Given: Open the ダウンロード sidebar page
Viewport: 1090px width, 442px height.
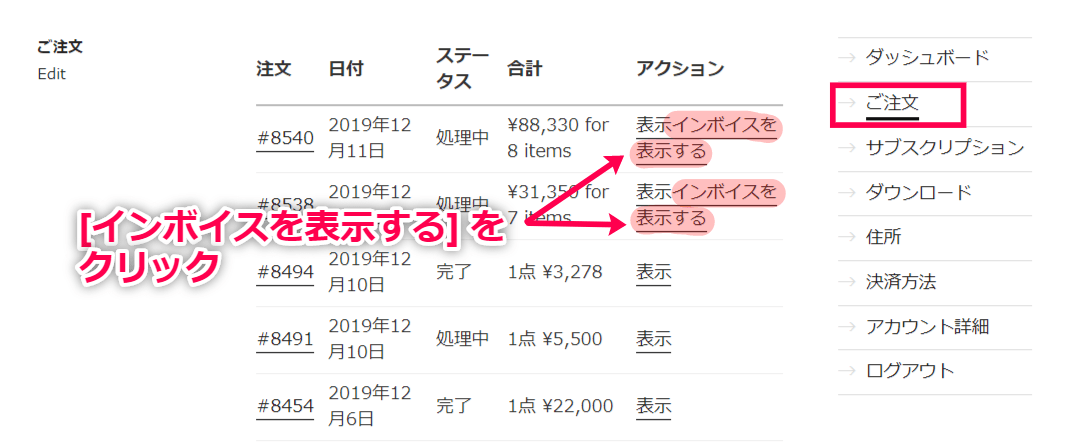Looking at the screenshot, I should (x=918, y=192).
